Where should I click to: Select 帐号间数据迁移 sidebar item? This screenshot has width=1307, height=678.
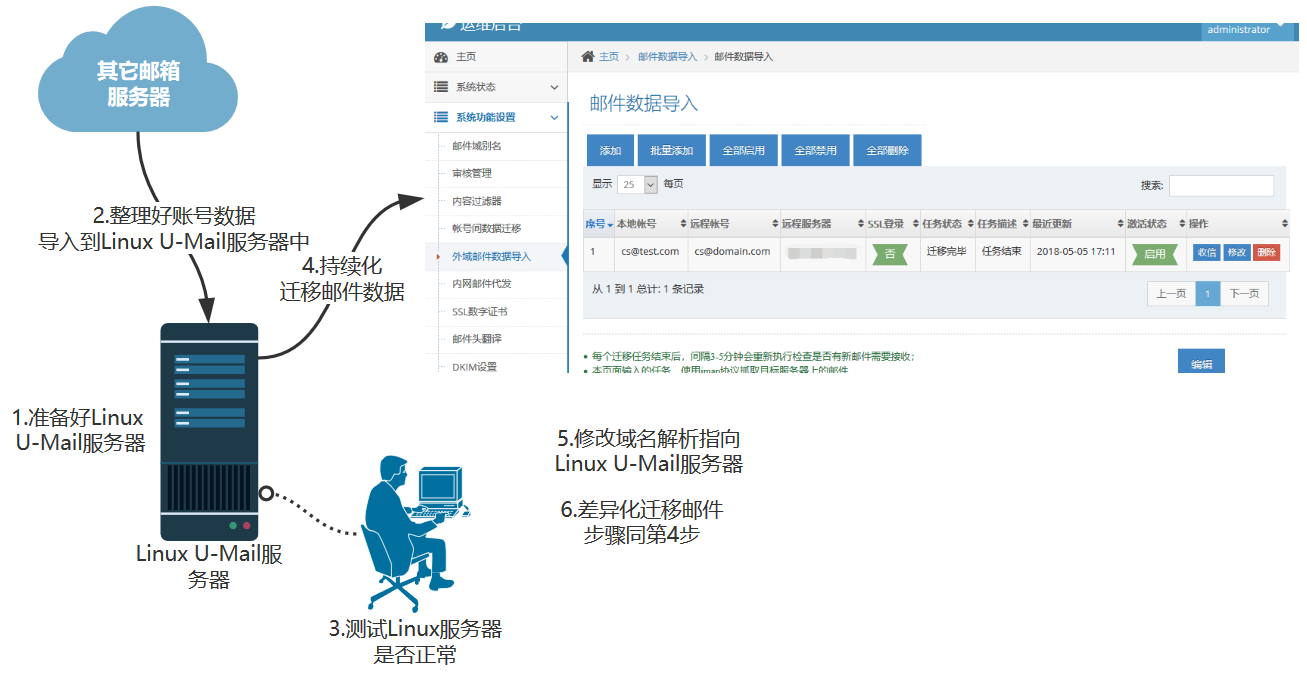point(486,229)
